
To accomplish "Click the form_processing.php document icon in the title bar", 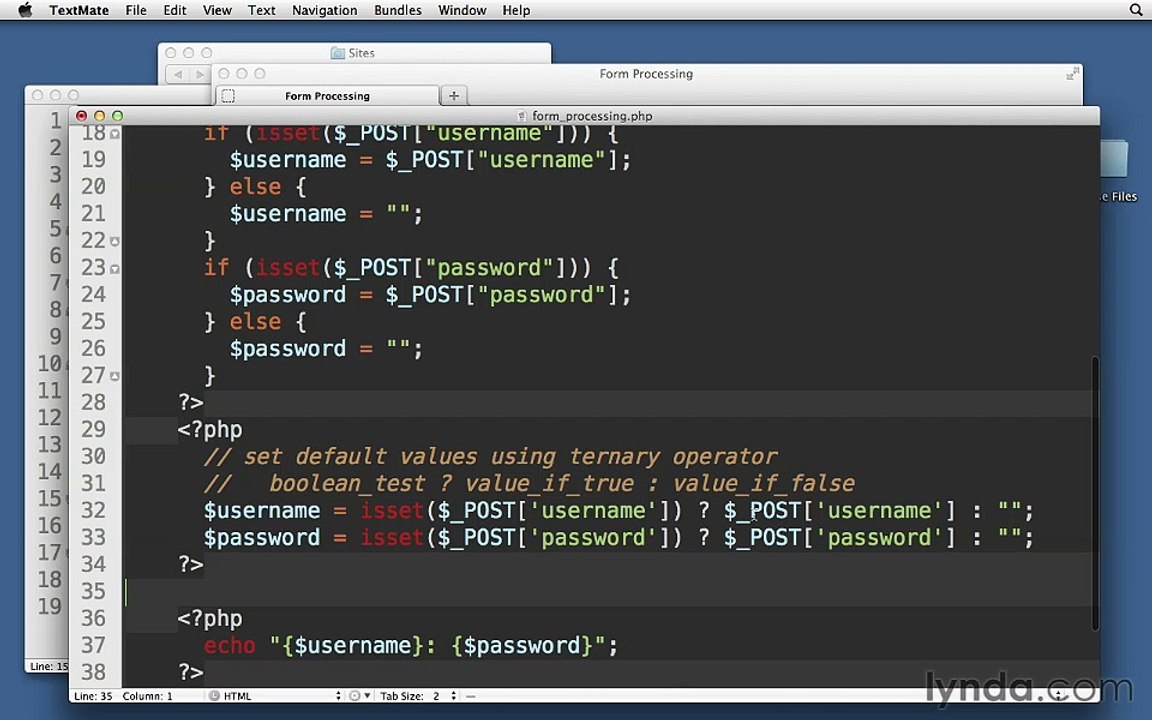I will pyautogui.click(x=522, y=116).
